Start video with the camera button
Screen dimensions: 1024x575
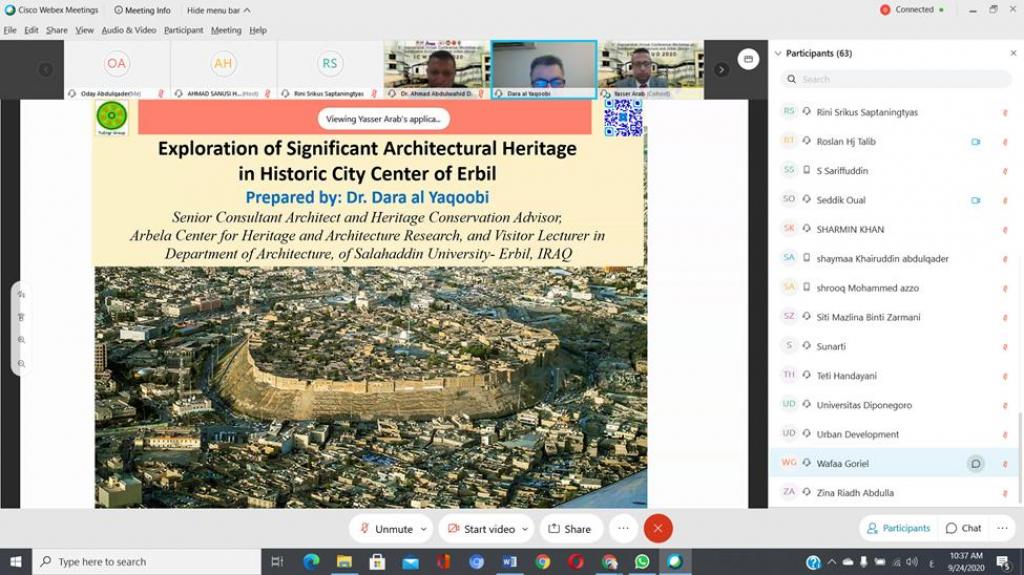click(481, 528)
